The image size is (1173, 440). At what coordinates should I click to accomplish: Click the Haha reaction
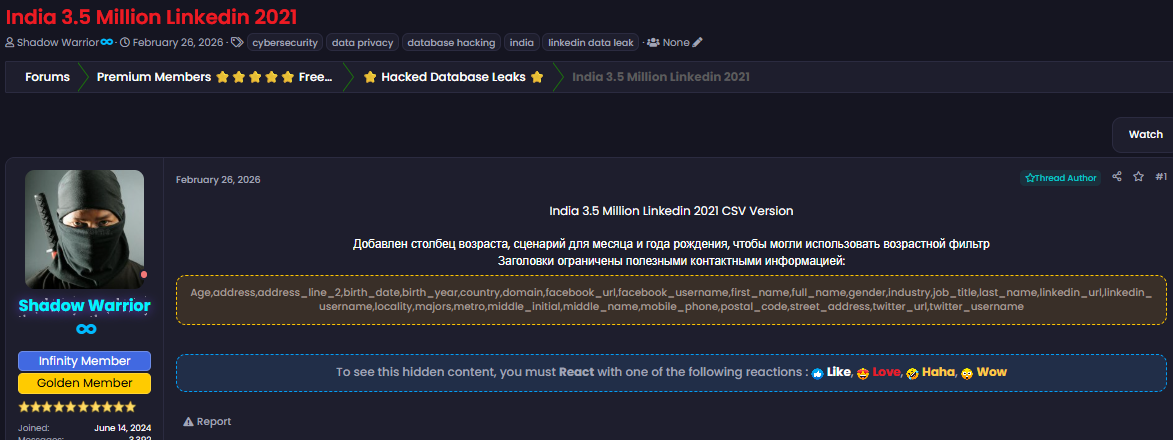930,372
